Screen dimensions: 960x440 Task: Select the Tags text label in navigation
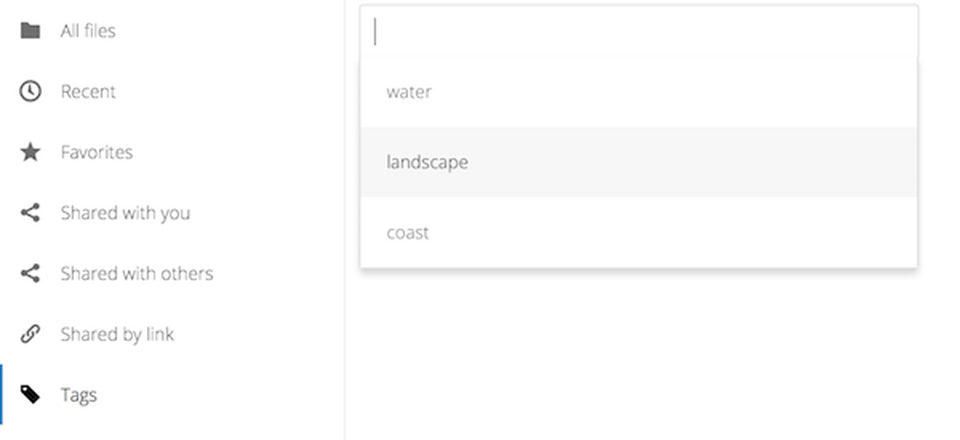[79, 395]
